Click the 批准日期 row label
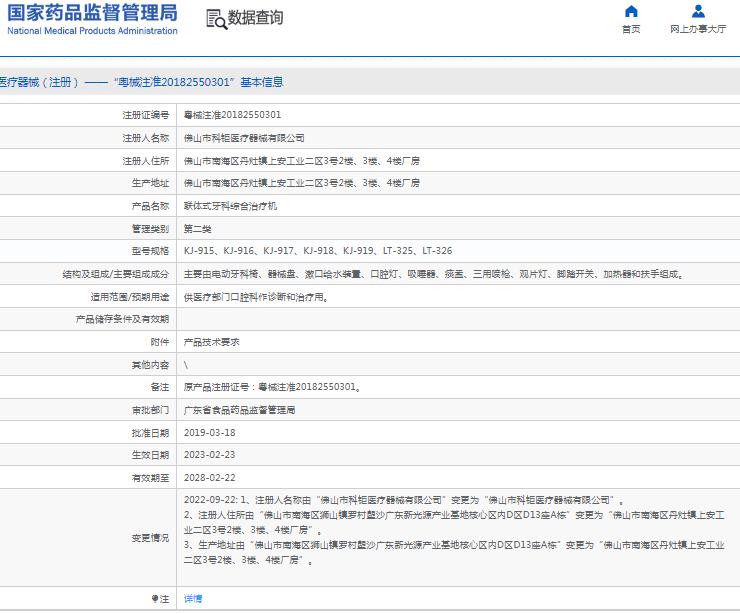Viewport: 740px width, 614px height. tap(150, 432)
